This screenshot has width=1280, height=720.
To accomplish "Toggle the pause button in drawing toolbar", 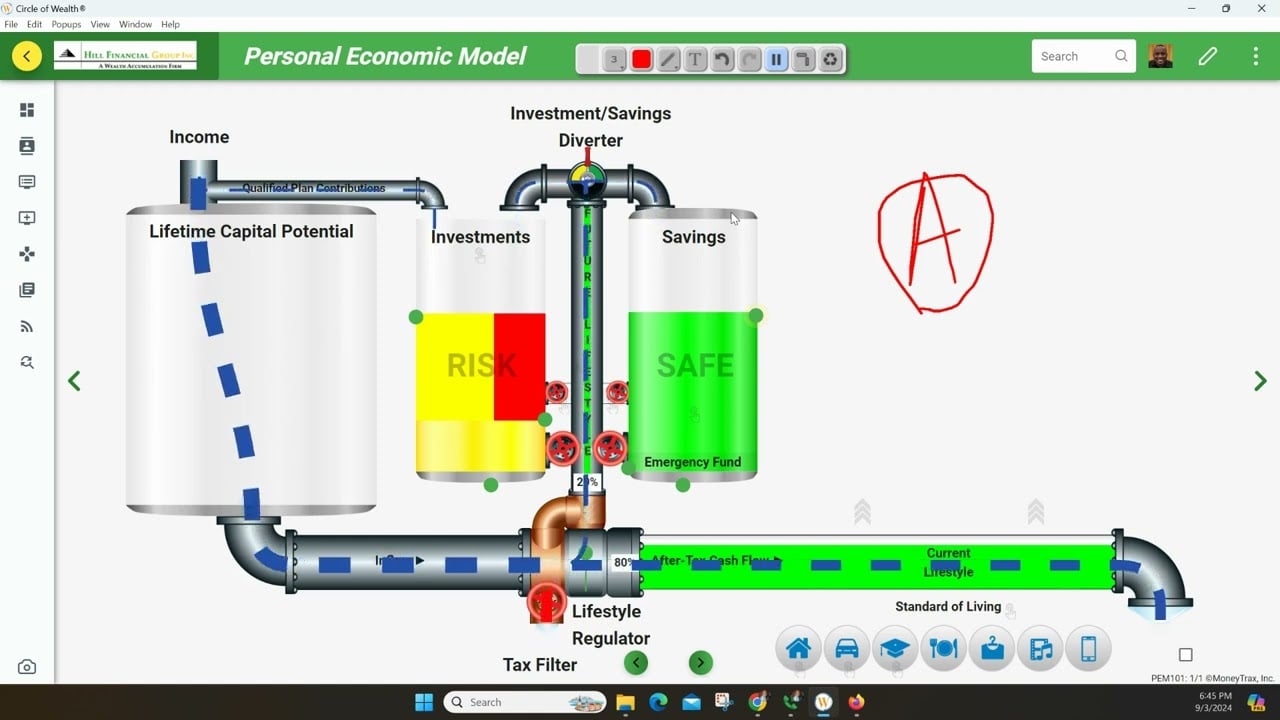I will point(776,59).
